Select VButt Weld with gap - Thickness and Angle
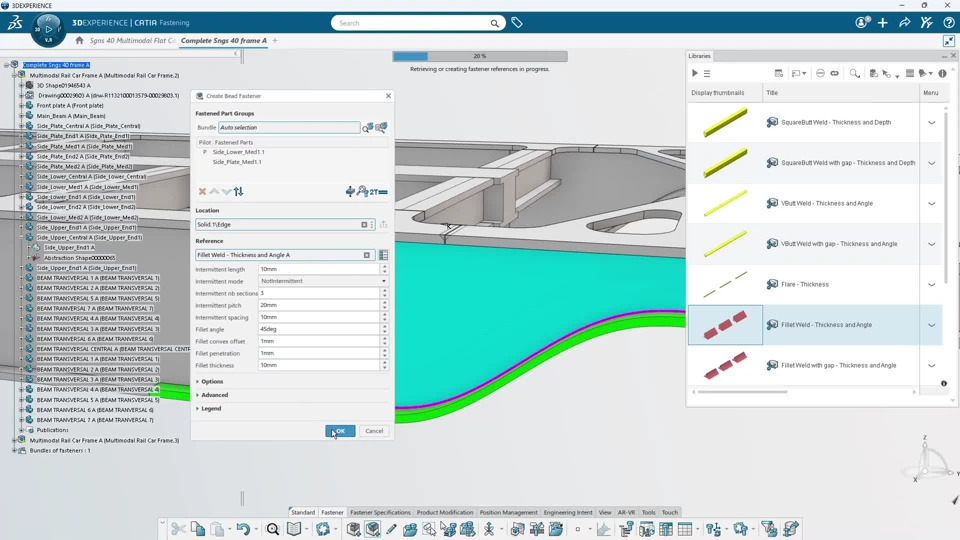This screenshot has width=960, height=540. [839, 244]
